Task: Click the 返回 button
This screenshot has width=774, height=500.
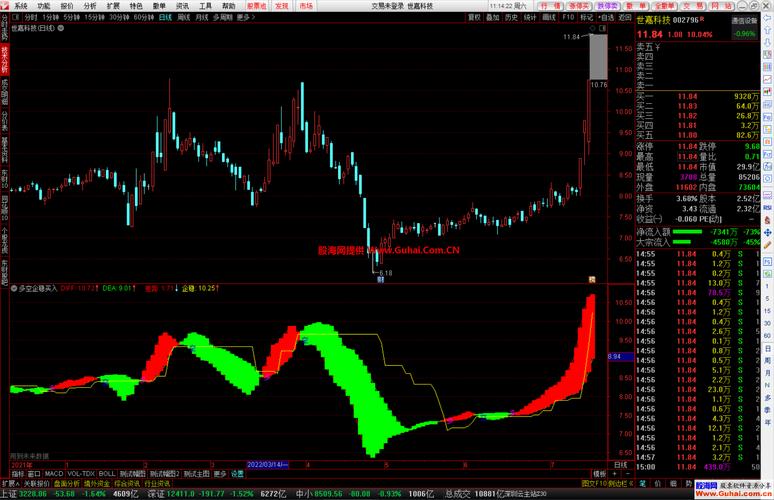Action: [x=625, y=17]
